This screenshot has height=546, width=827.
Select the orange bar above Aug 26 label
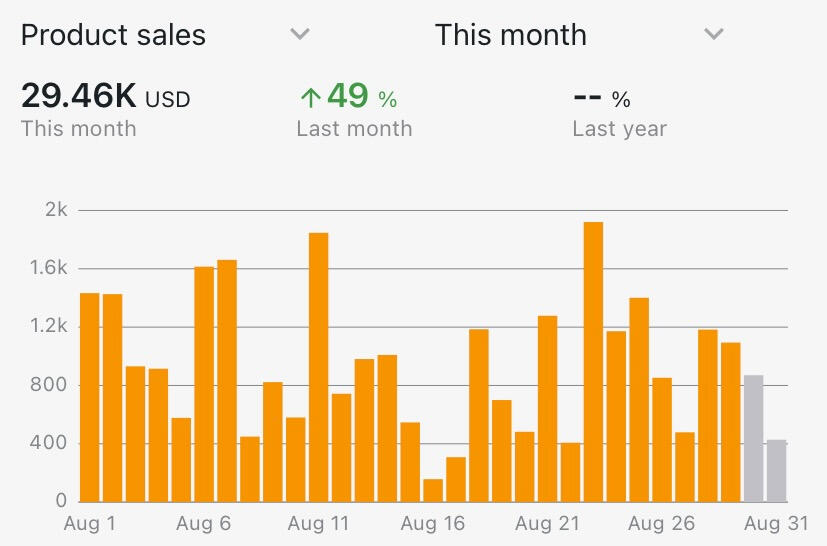tap(662, 439)
